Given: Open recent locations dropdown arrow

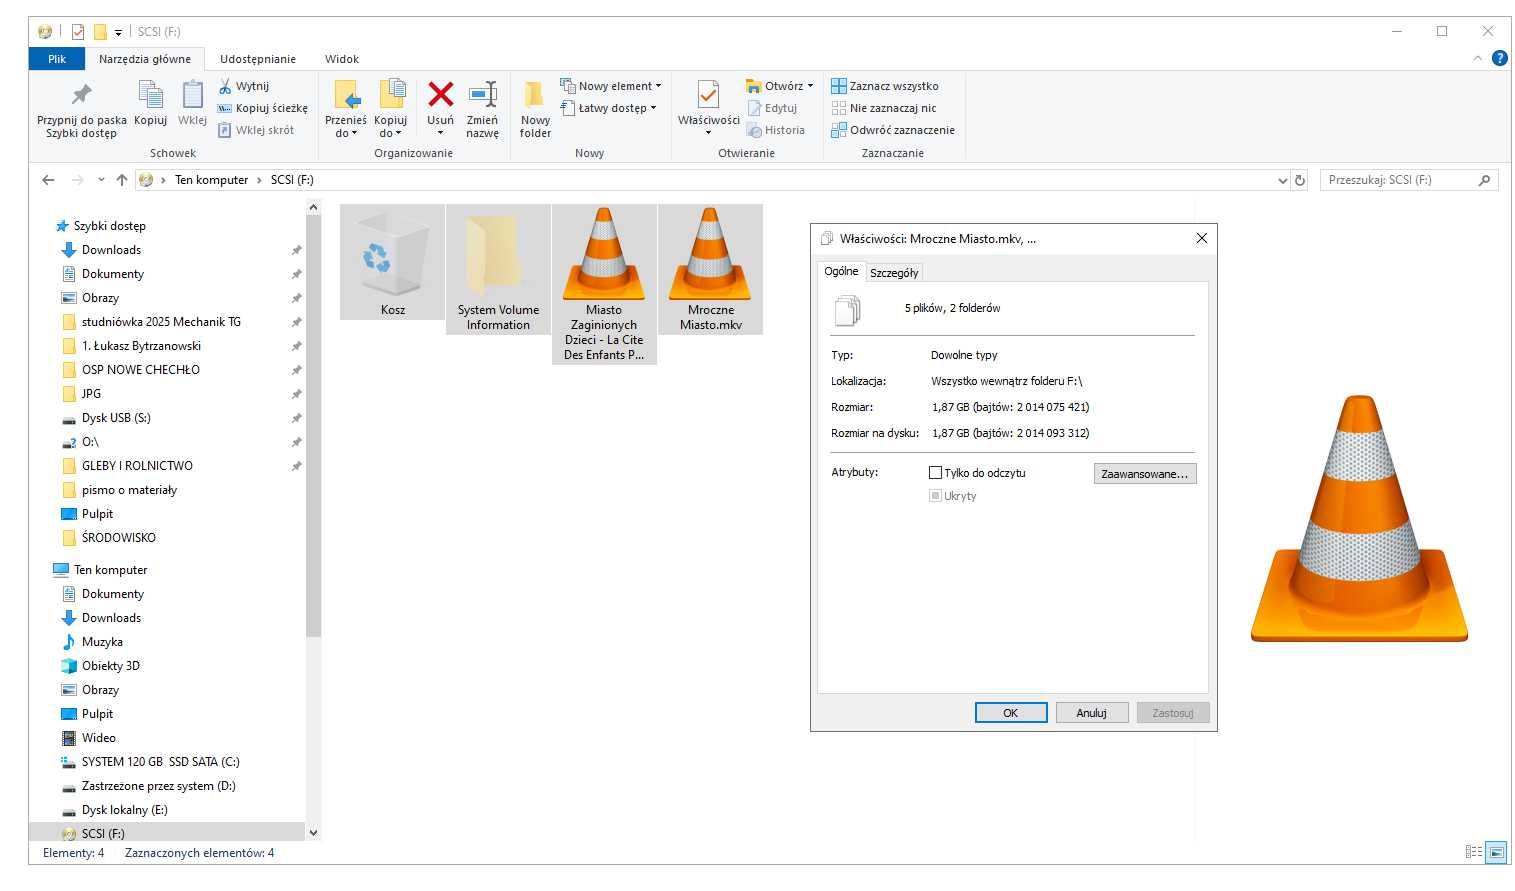Looking at the screenshot, I should [x=101, y=180].
